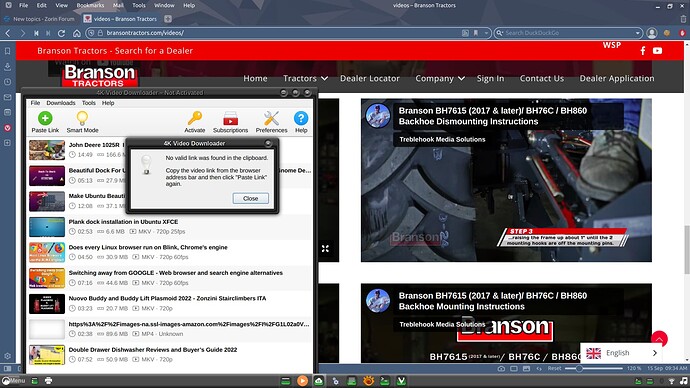Close the no valid link dialog
Screen dimensions: 690x388
250,198
